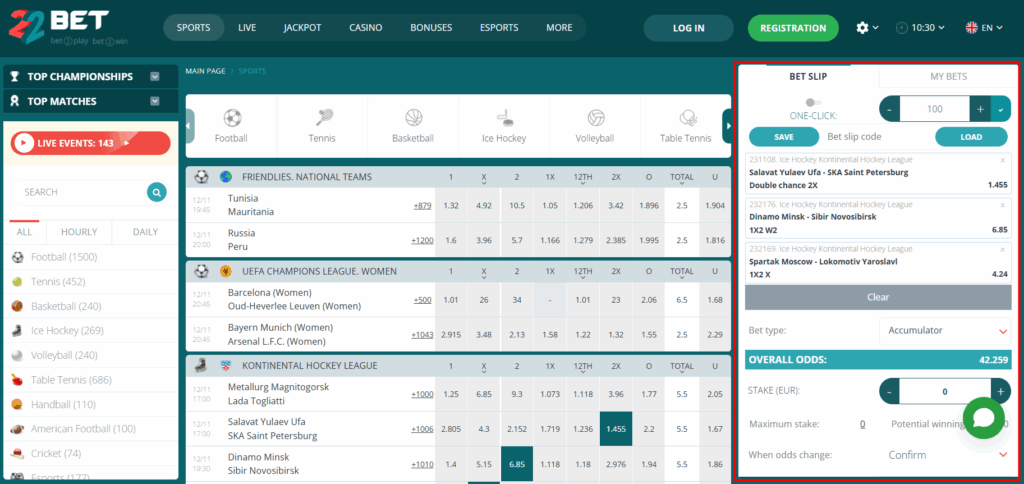The image size is (1024, 484).
Task: Click Maximum stake value 0
Action: point(862,424)
